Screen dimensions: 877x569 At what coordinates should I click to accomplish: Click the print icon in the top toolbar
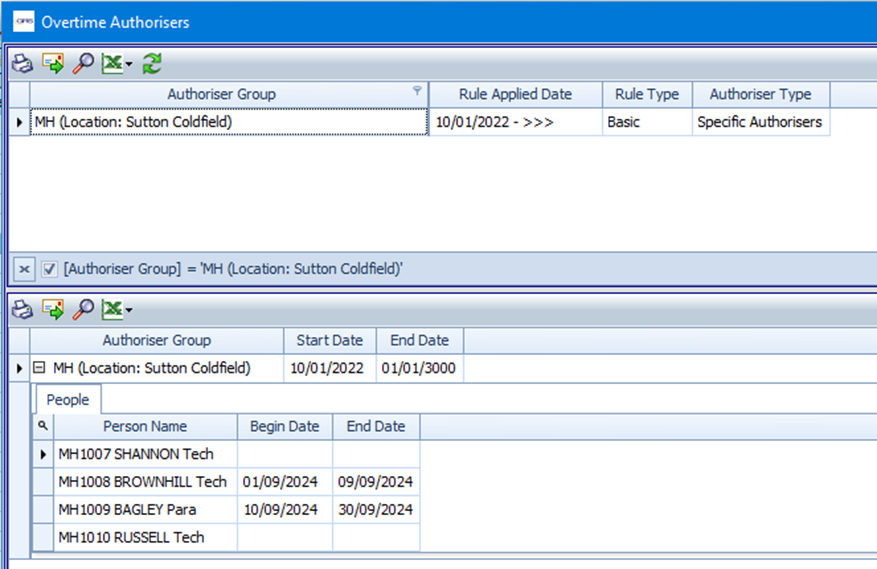coord(22,64)
